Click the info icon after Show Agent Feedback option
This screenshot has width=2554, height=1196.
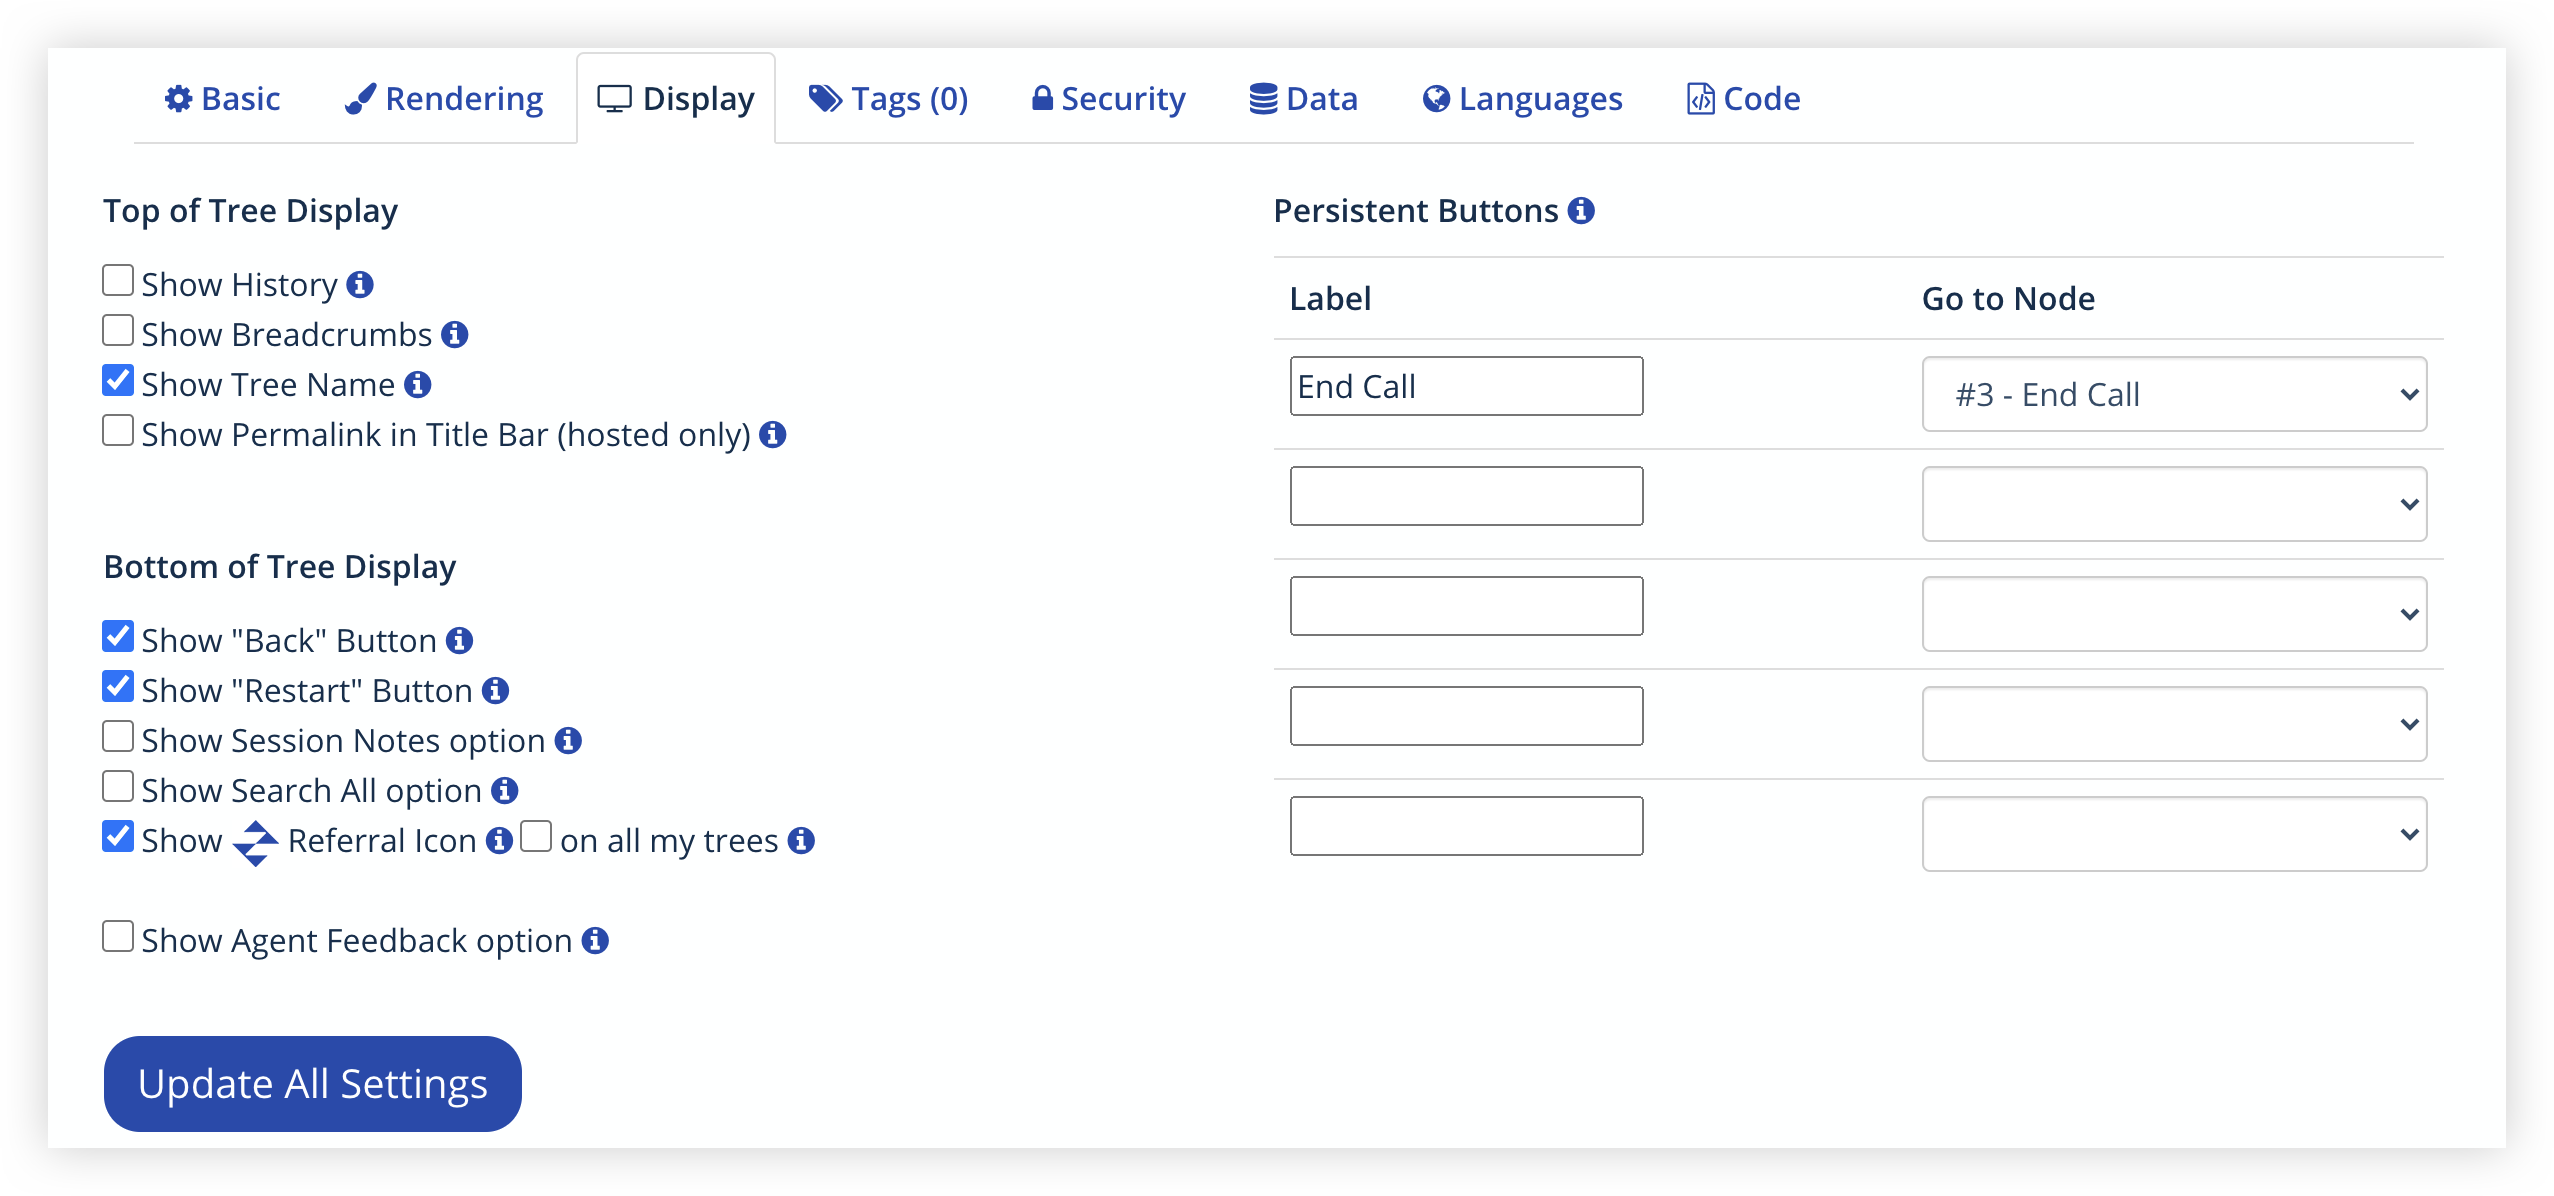(x=594, y=940)
